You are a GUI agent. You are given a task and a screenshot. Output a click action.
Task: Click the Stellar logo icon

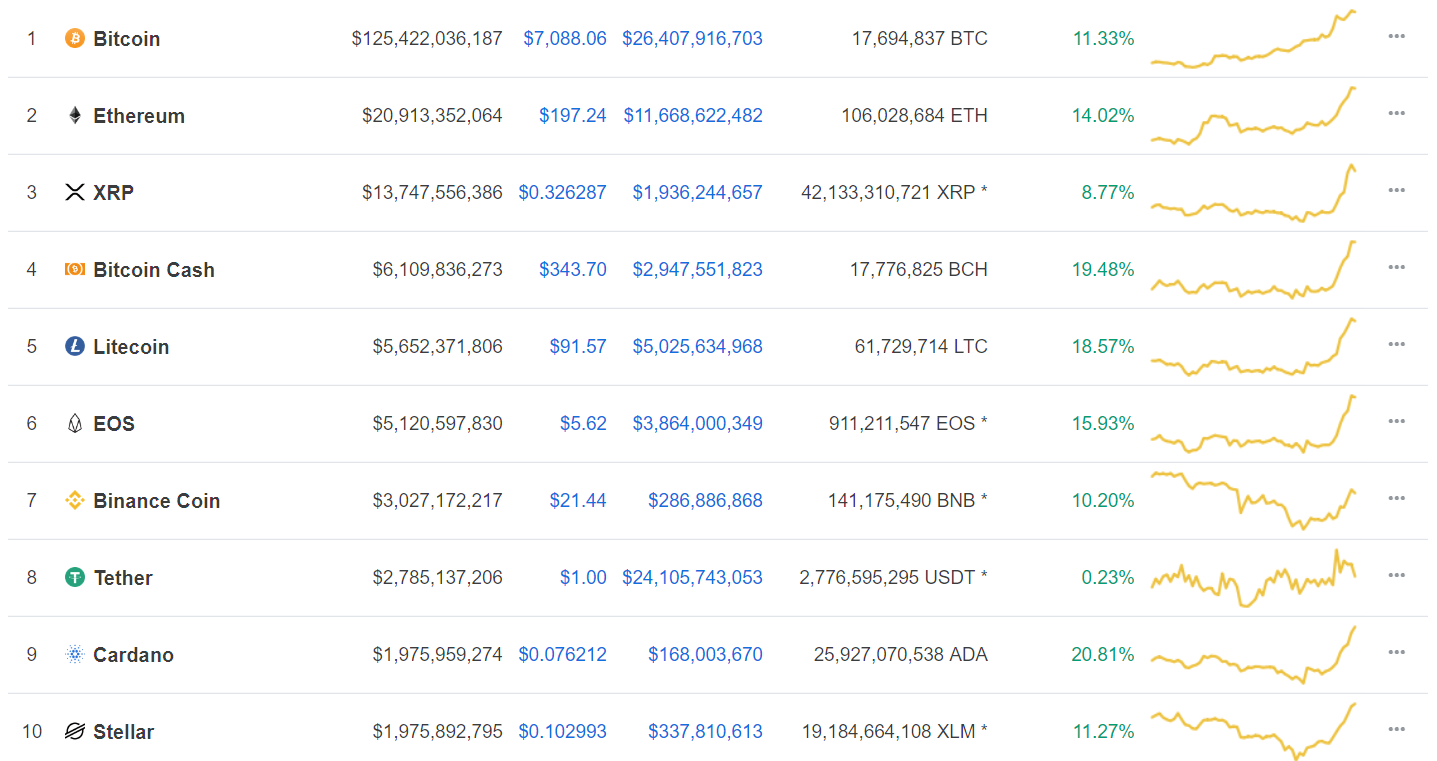[73, 731]
